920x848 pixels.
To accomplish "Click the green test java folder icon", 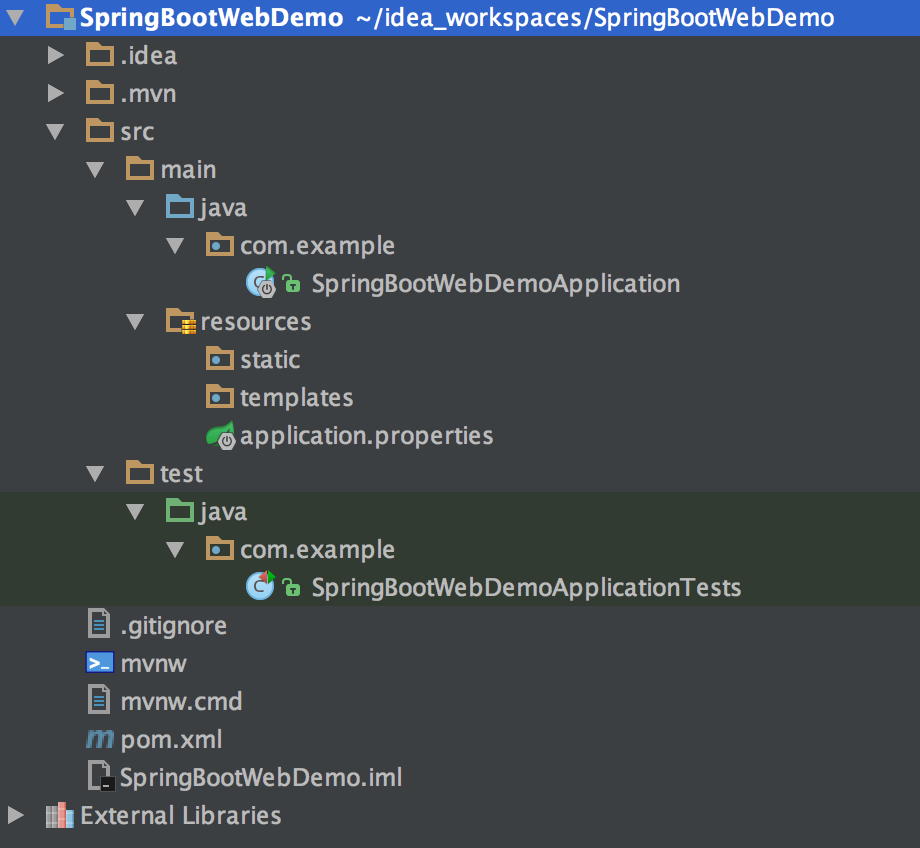I will pos(180,510).
